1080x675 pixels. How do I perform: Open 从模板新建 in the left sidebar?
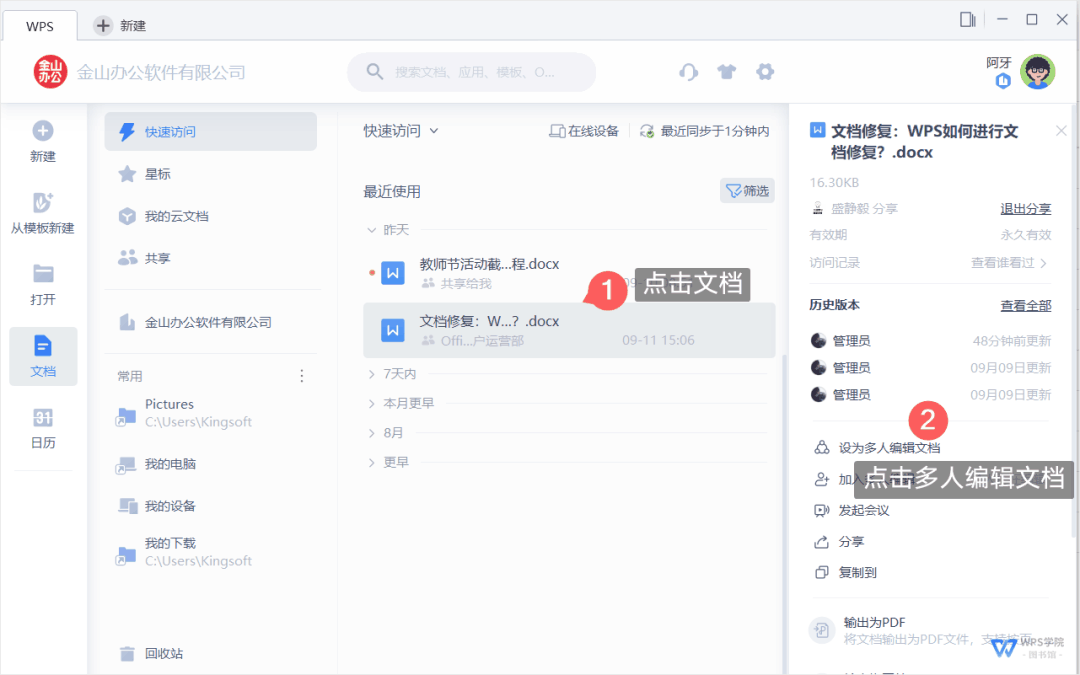coord(43,213)
